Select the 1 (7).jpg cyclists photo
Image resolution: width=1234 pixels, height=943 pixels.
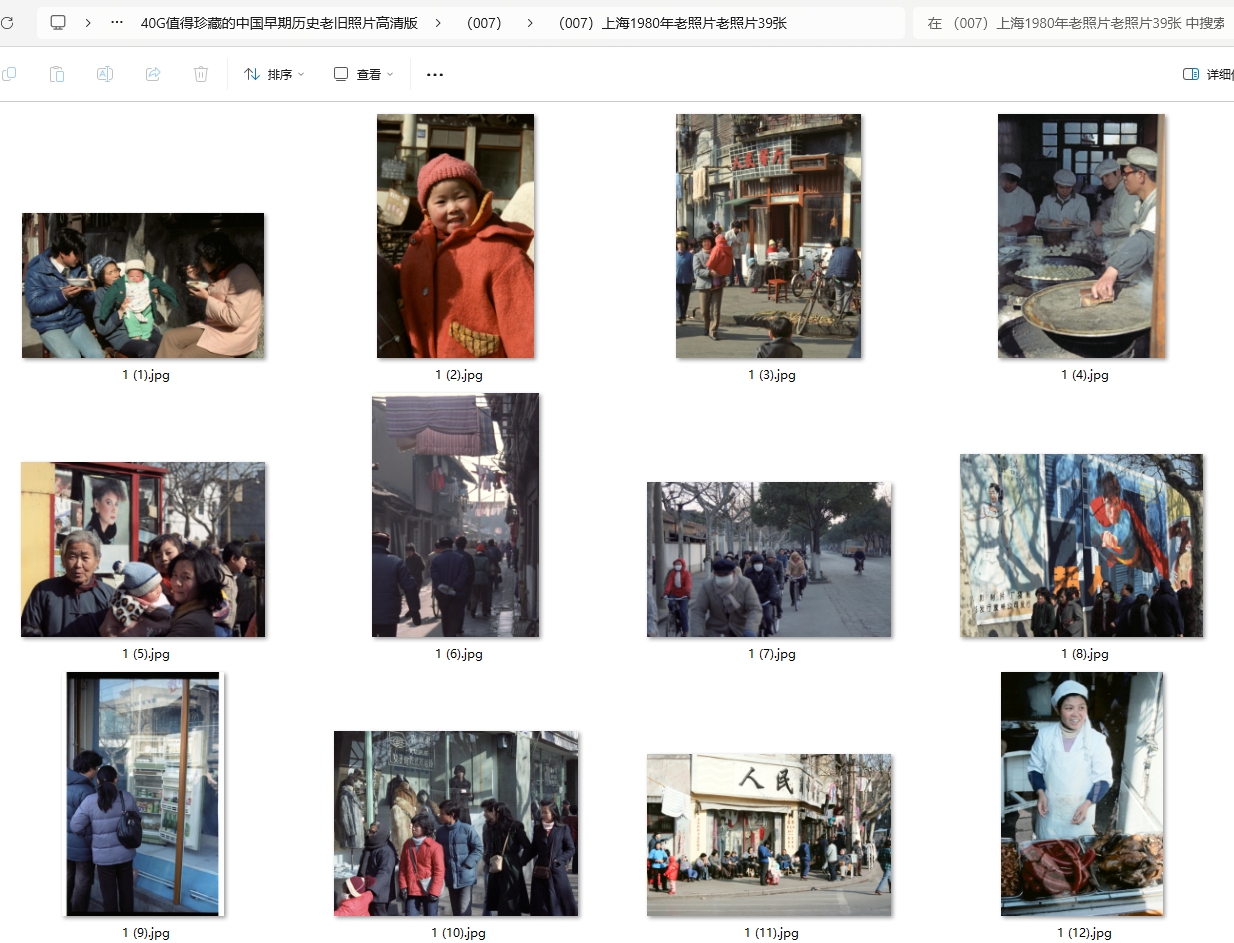769,559
